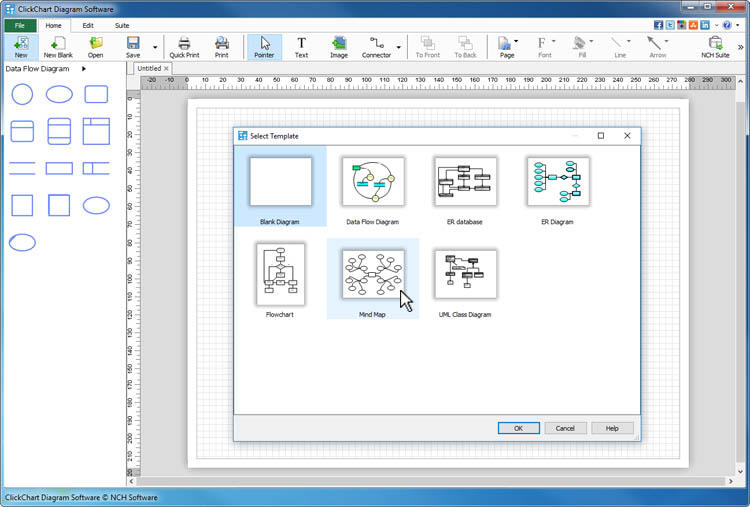Click the LinkedIn share icon
This screenshot has width=750, height=507.
coord(705,25)
